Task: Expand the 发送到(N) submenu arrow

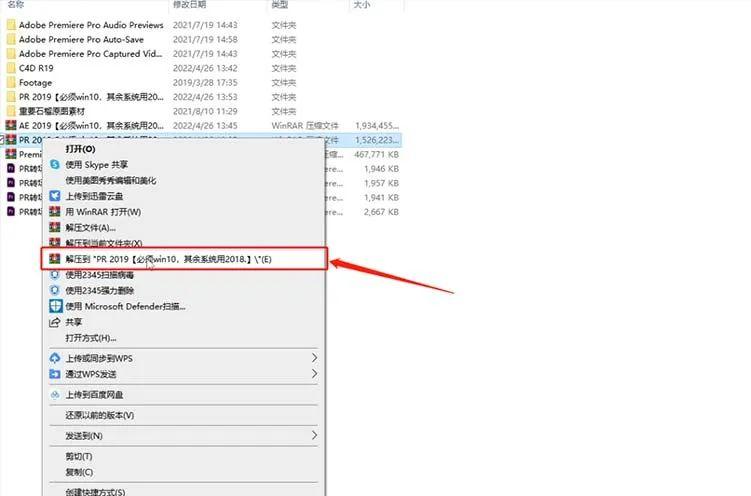Action: 314,436
